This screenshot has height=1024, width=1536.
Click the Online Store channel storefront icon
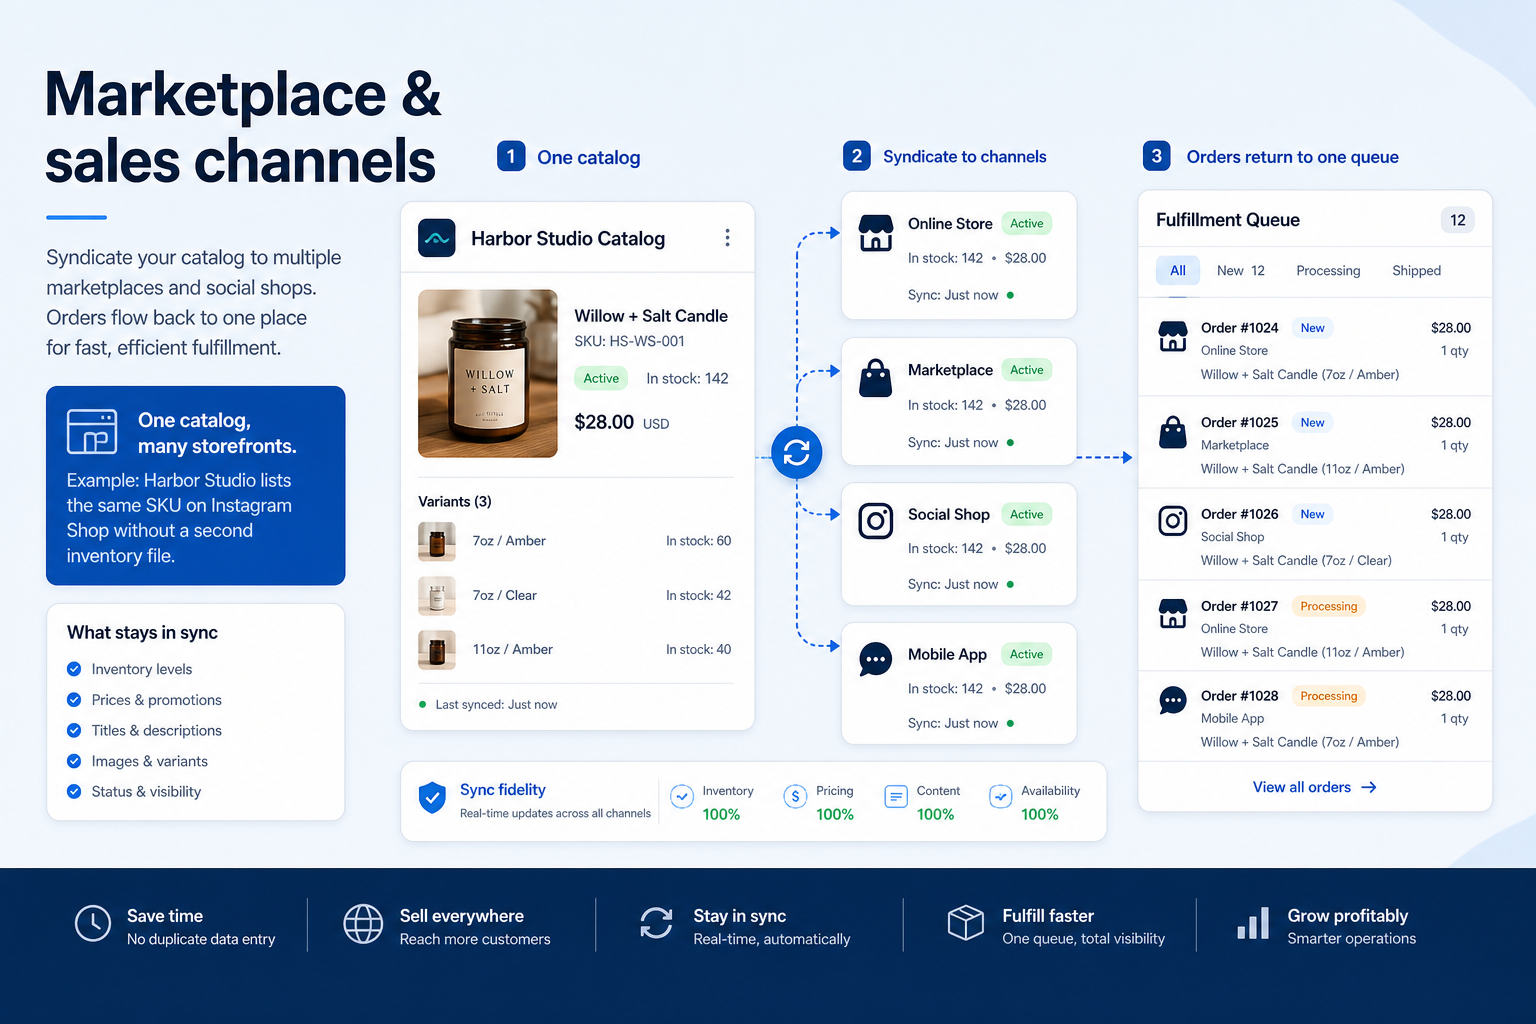click(876, 233)
